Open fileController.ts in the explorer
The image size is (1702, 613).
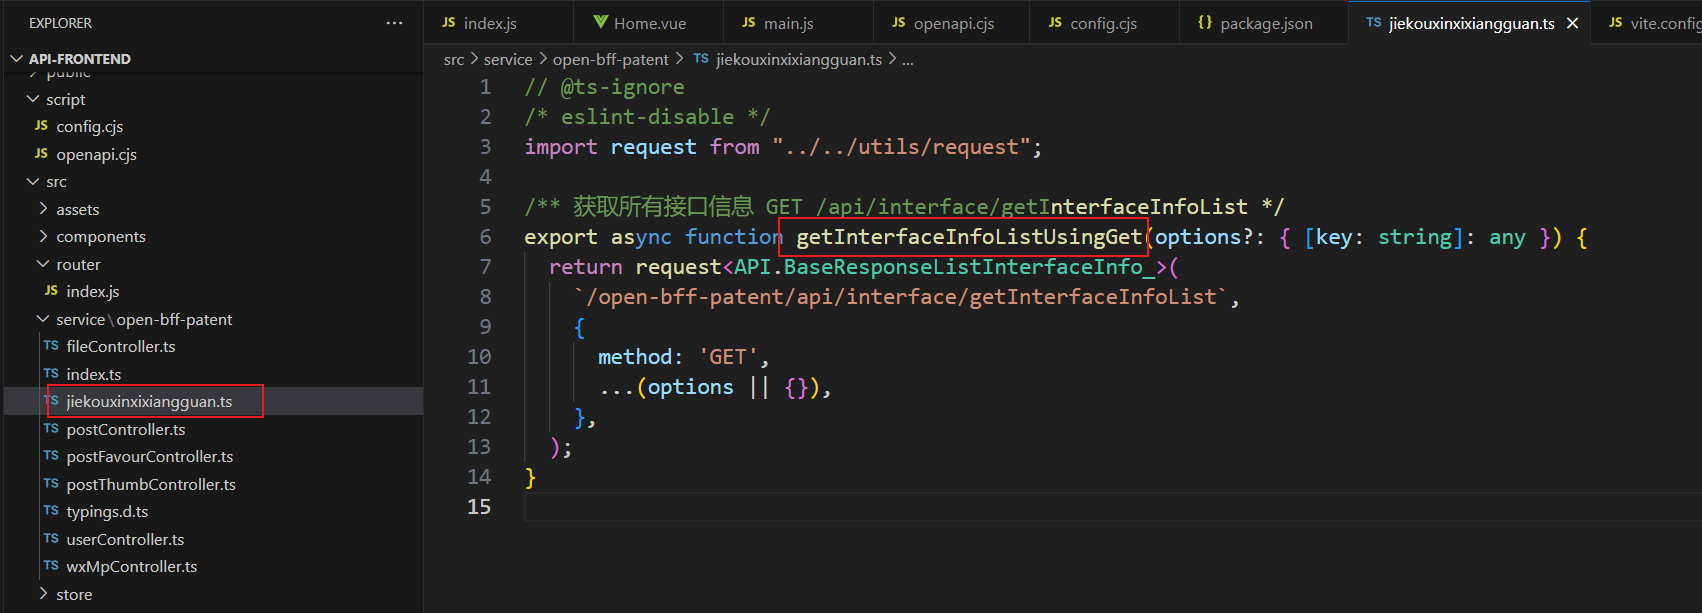pyautogui.click(x=120, y=346)
